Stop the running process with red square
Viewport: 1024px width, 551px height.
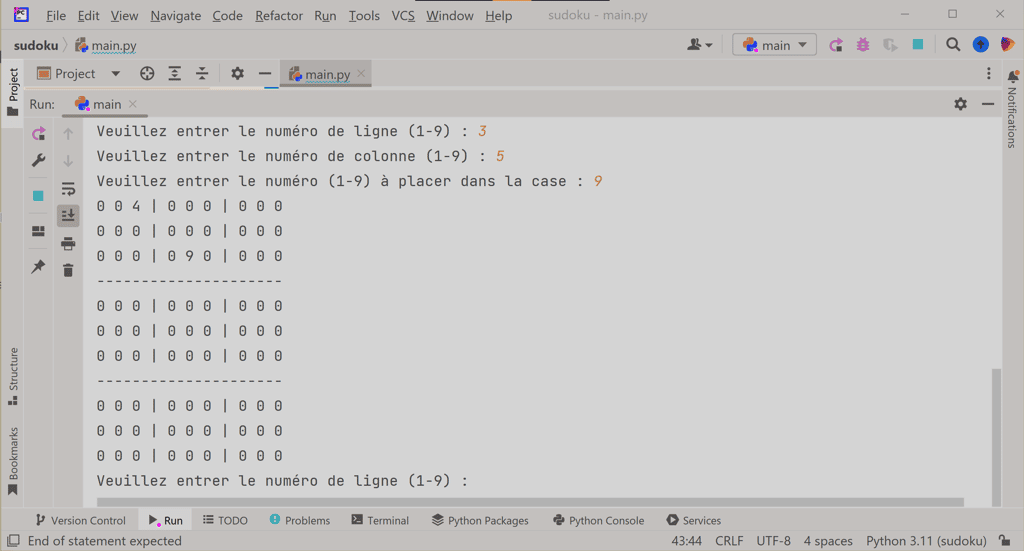[x=38, y=196]
